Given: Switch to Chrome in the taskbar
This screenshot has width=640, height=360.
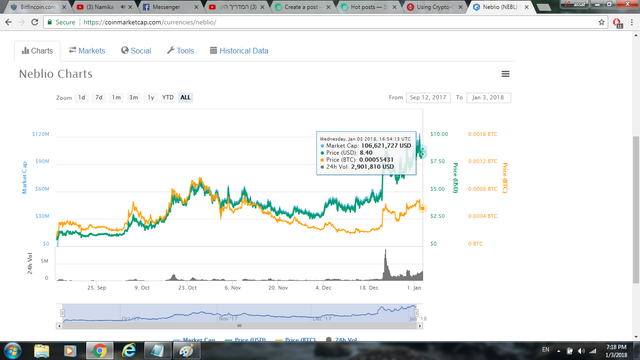Looking at the screenshot, I should point(99,351).
